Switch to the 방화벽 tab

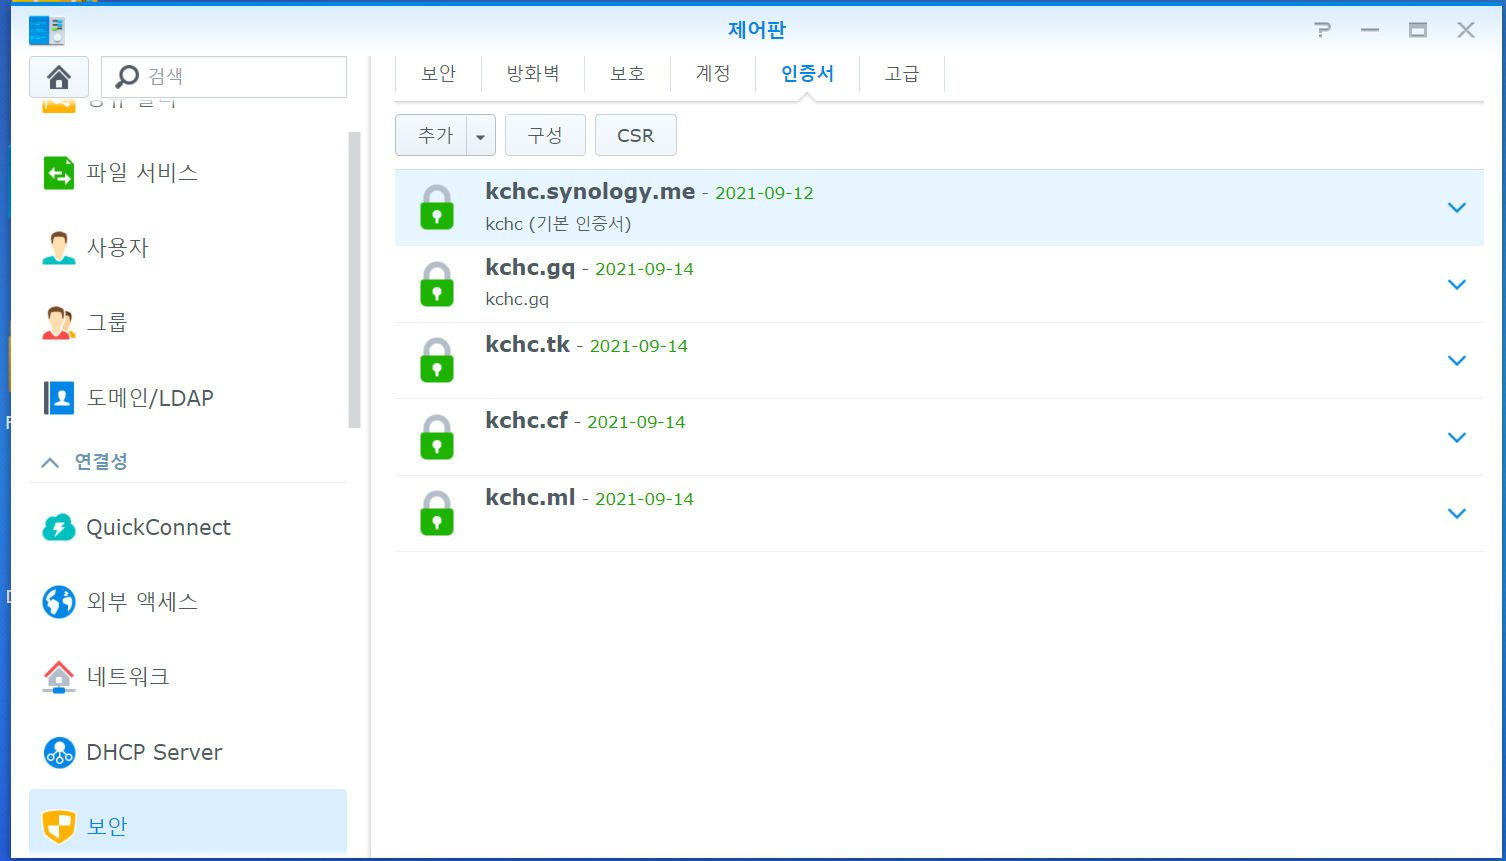click(x=533, y=74)
